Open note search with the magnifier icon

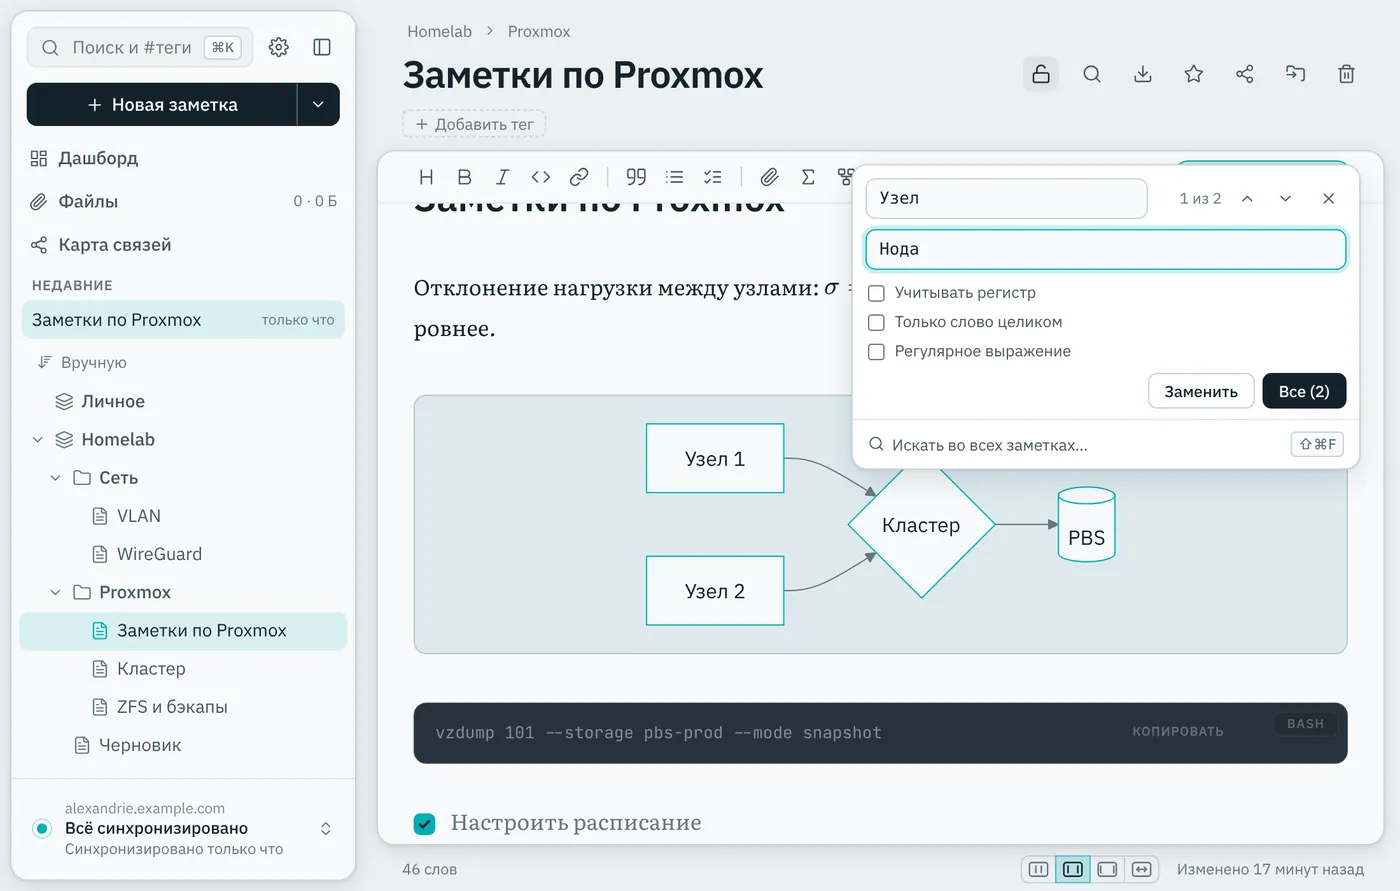coord(1092,74)
